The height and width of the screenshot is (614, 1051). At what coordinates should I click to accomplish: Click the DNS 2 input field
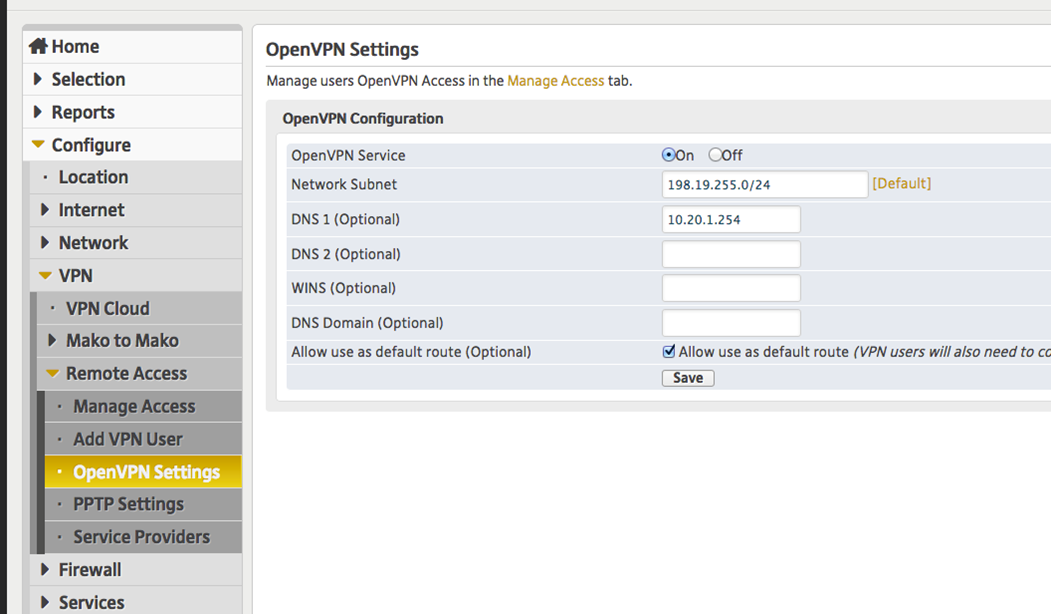click(731, 254)
